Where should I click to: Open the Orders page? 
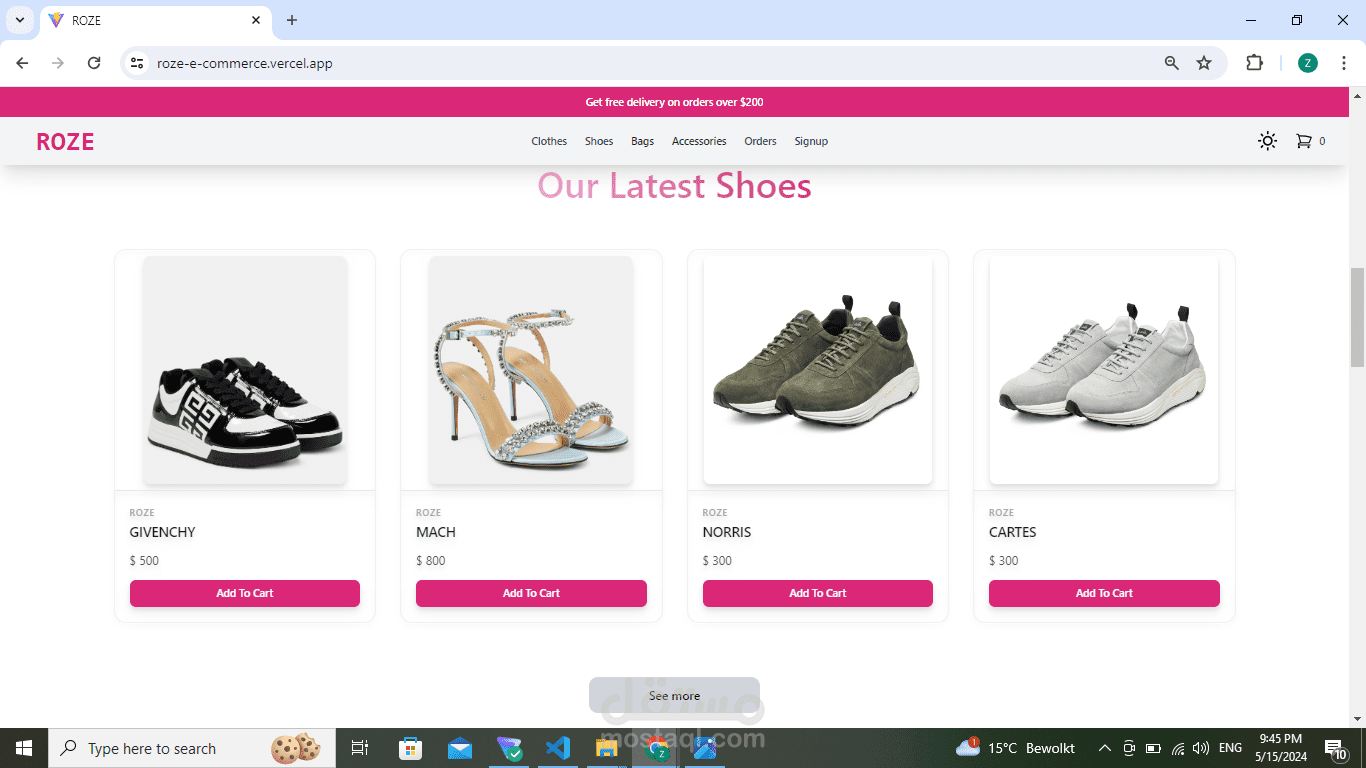click(760, 141)
